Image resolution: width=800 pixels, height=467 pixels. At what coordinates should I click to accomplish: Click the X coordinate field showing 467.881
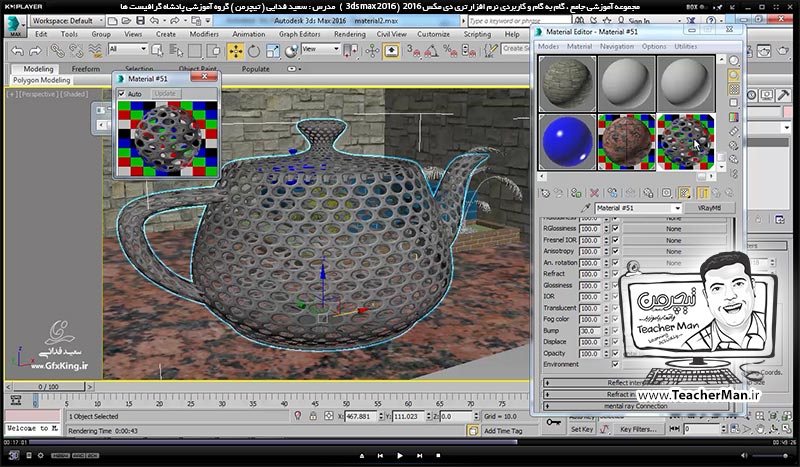pyautogui.click(x=361, y=416)
